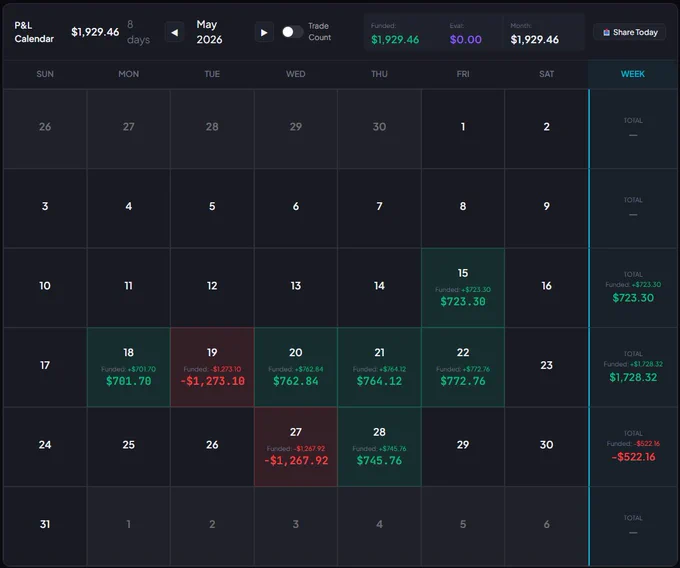680x568 pixels.
Task: Click weekly total -$522.16
Action: click(633, 457)
